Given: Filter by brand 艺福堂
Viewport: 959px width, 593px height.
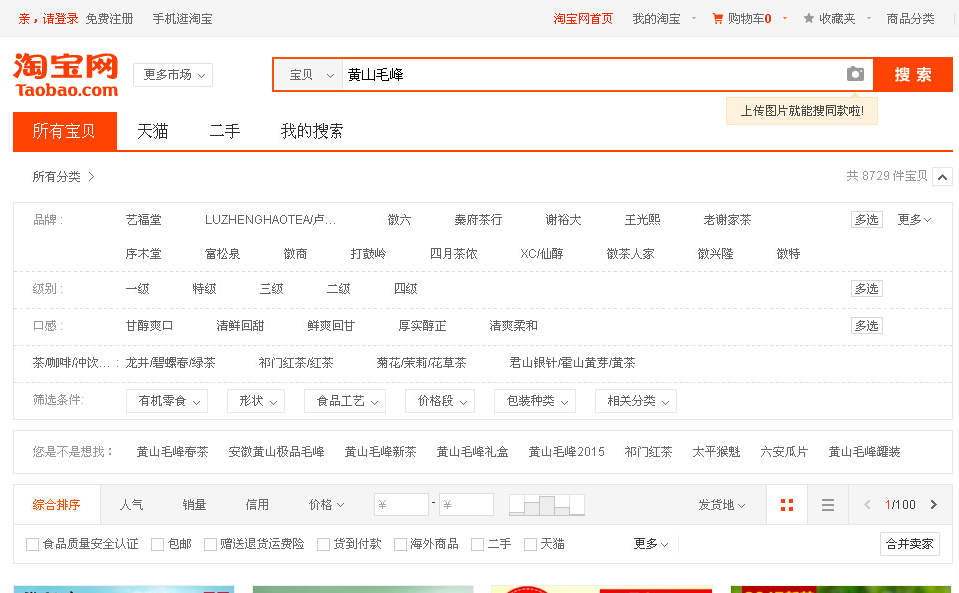Looking at the screenshot, I should 144,219.
